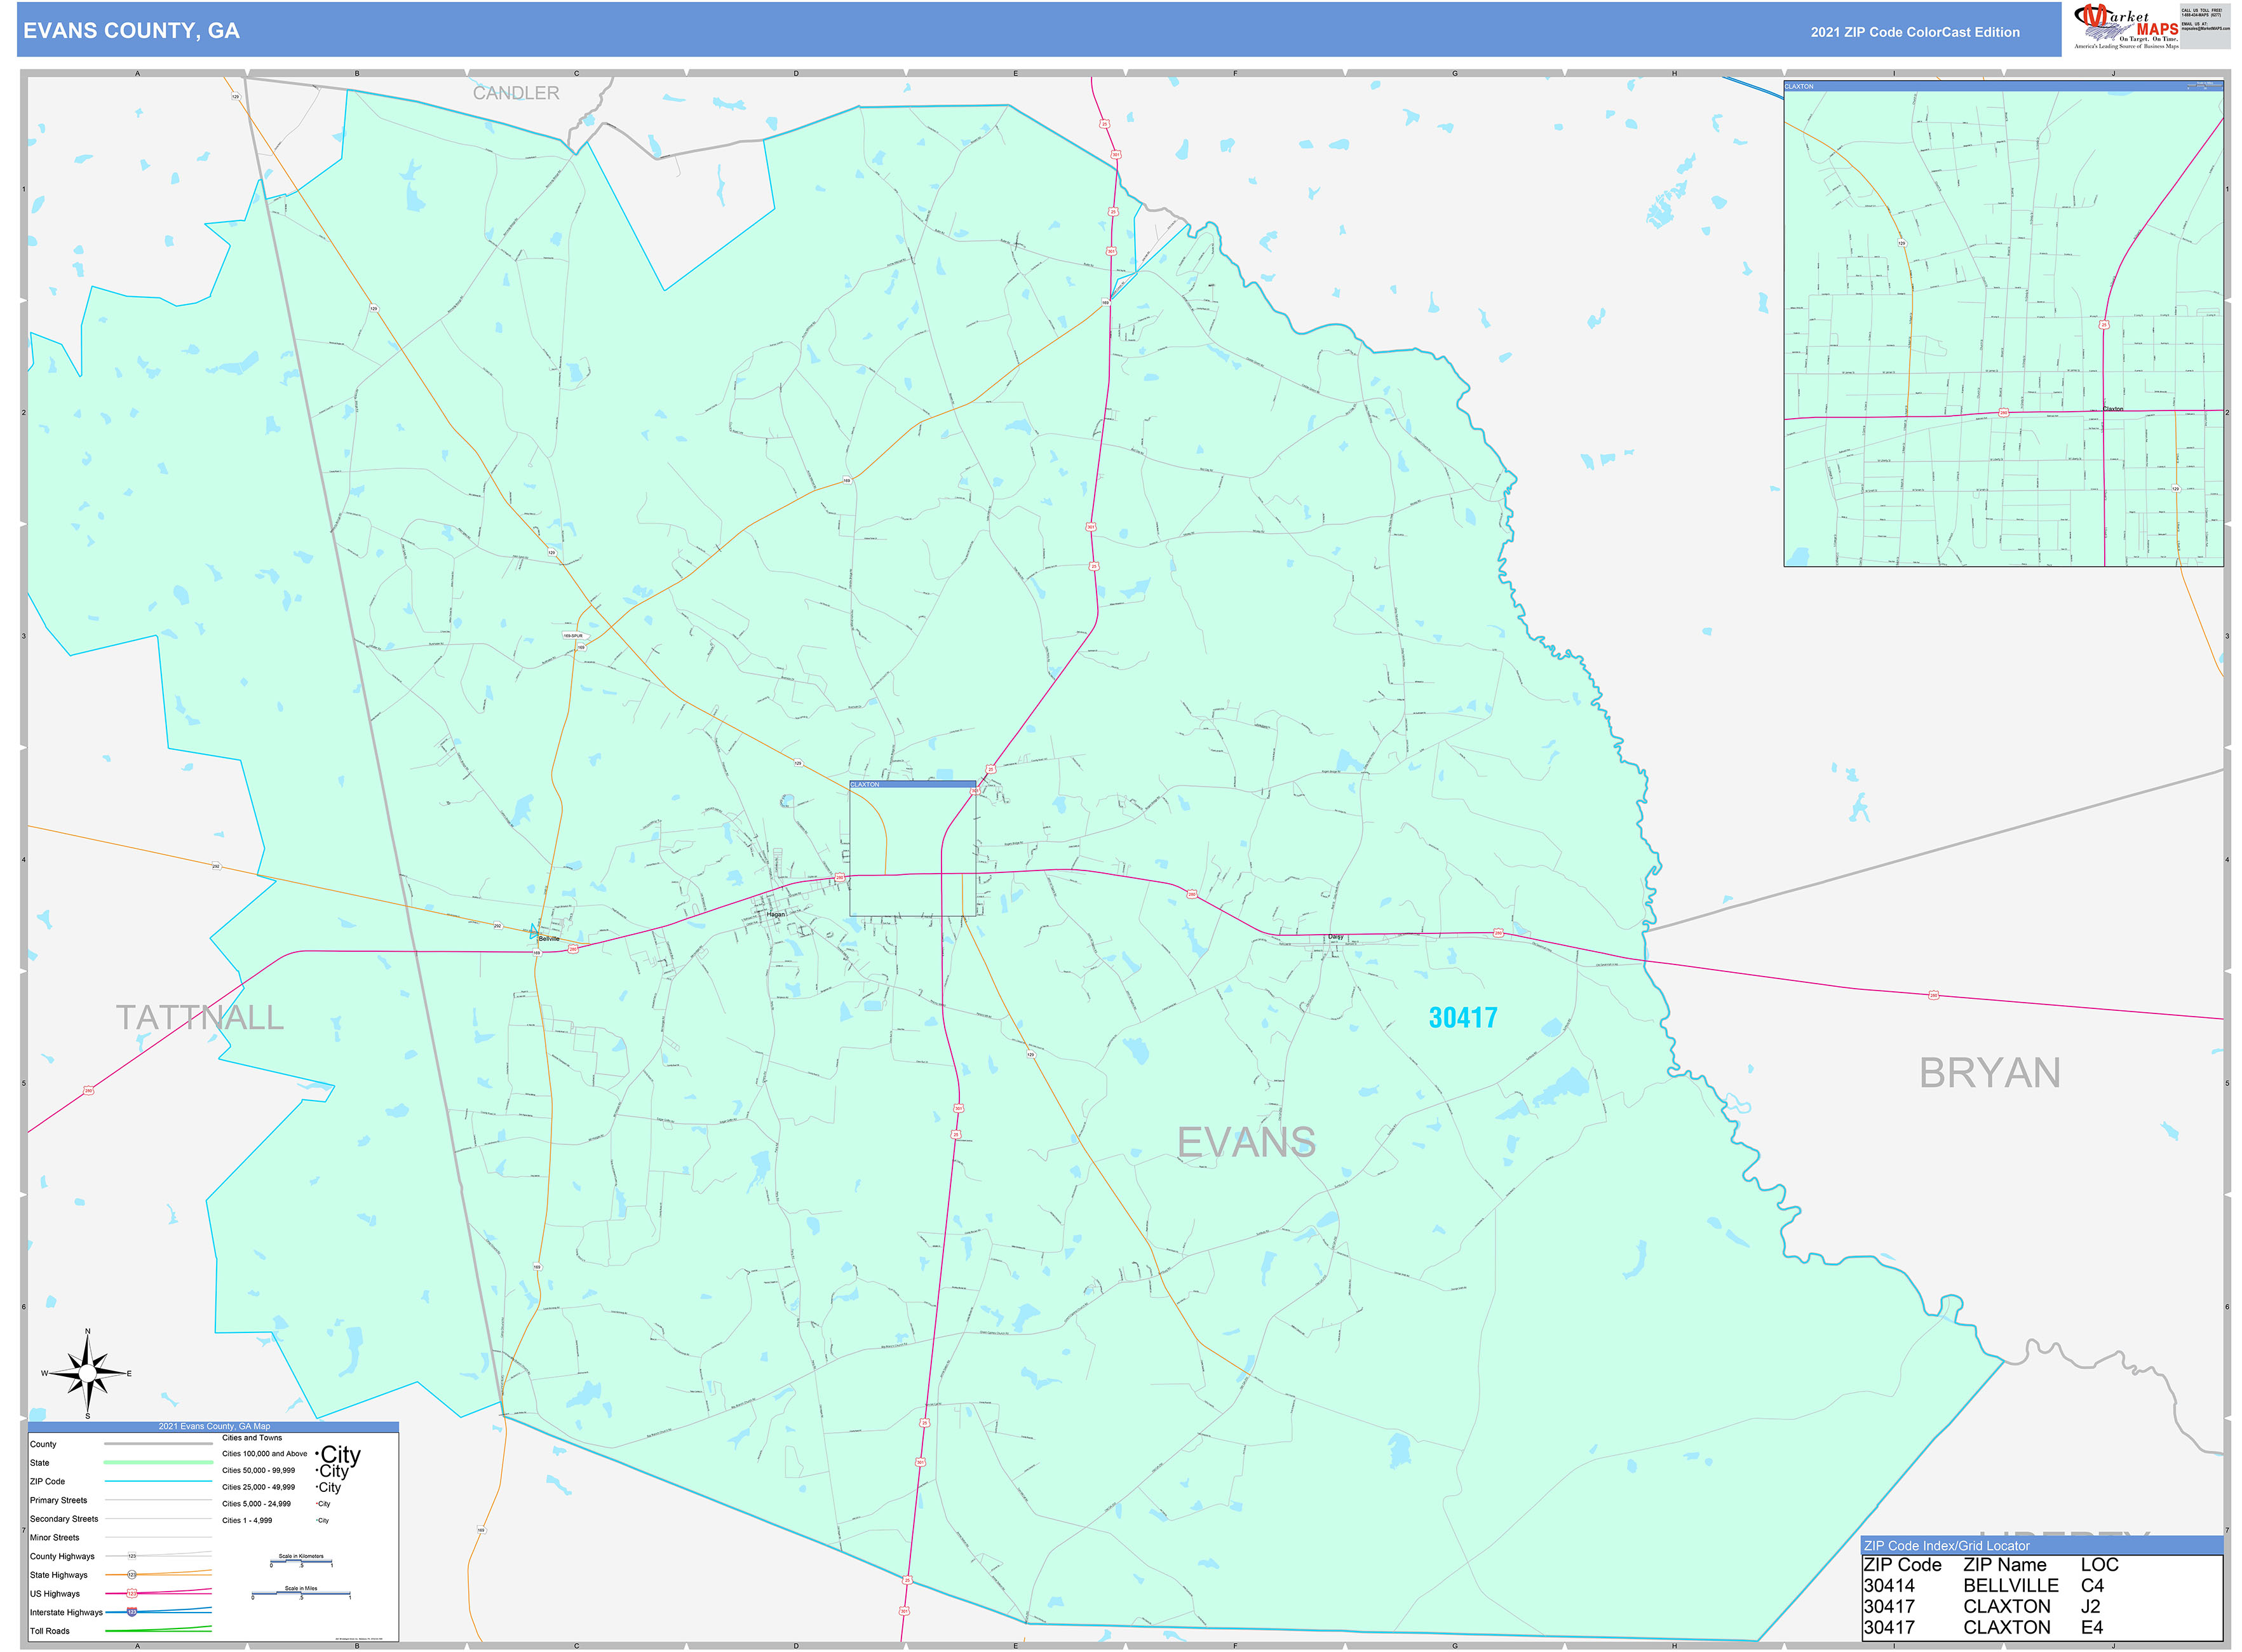Select the US Highways shield icon in the legend
This screenshot has height=1652, width=2242.
(133, 1594)
